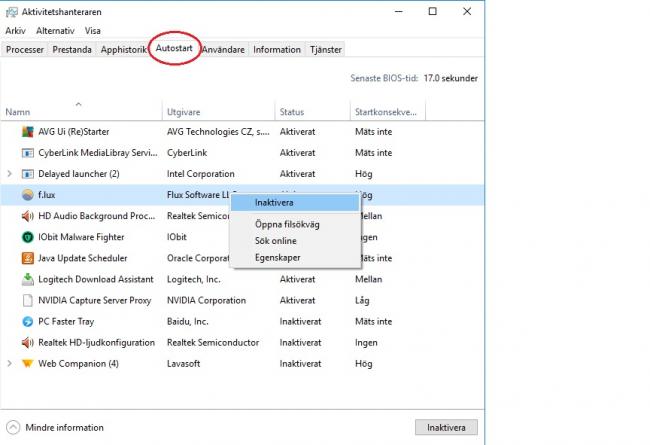This screenshot has height=445, width=650.
Task: Minimize the Aktivitetshanteraren window
Action: click(399, 12)
